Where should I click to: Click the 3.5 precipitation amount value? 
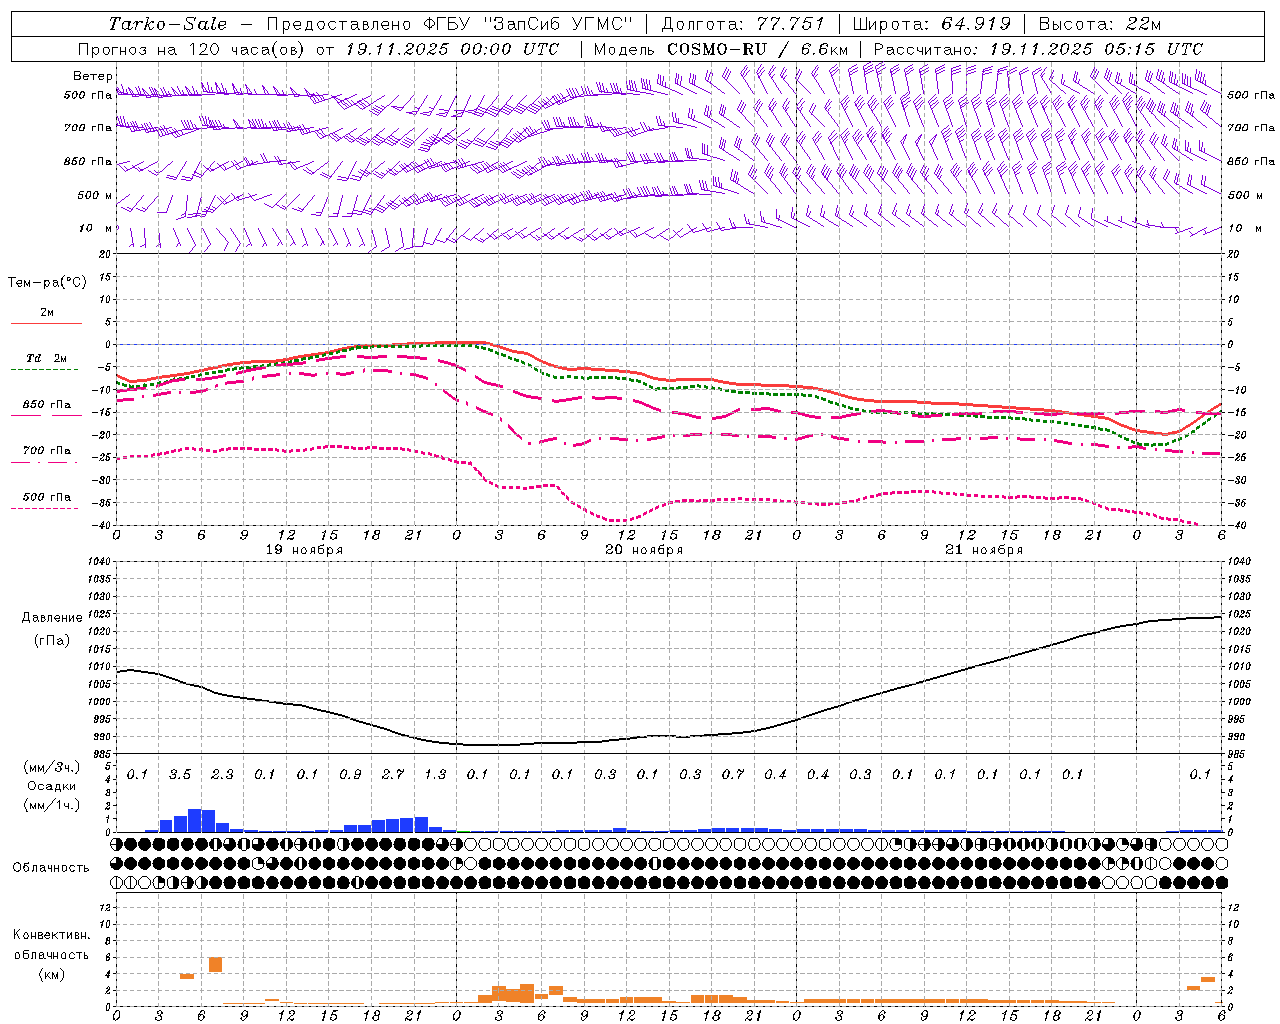(x=180, y=775)
